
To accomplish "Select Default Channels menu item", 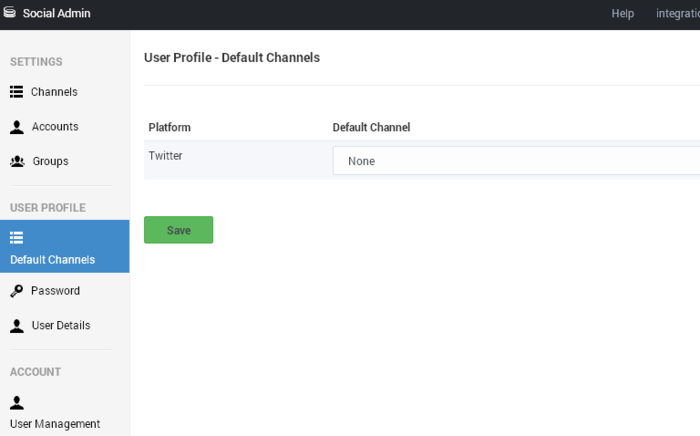I will point(65,246).
